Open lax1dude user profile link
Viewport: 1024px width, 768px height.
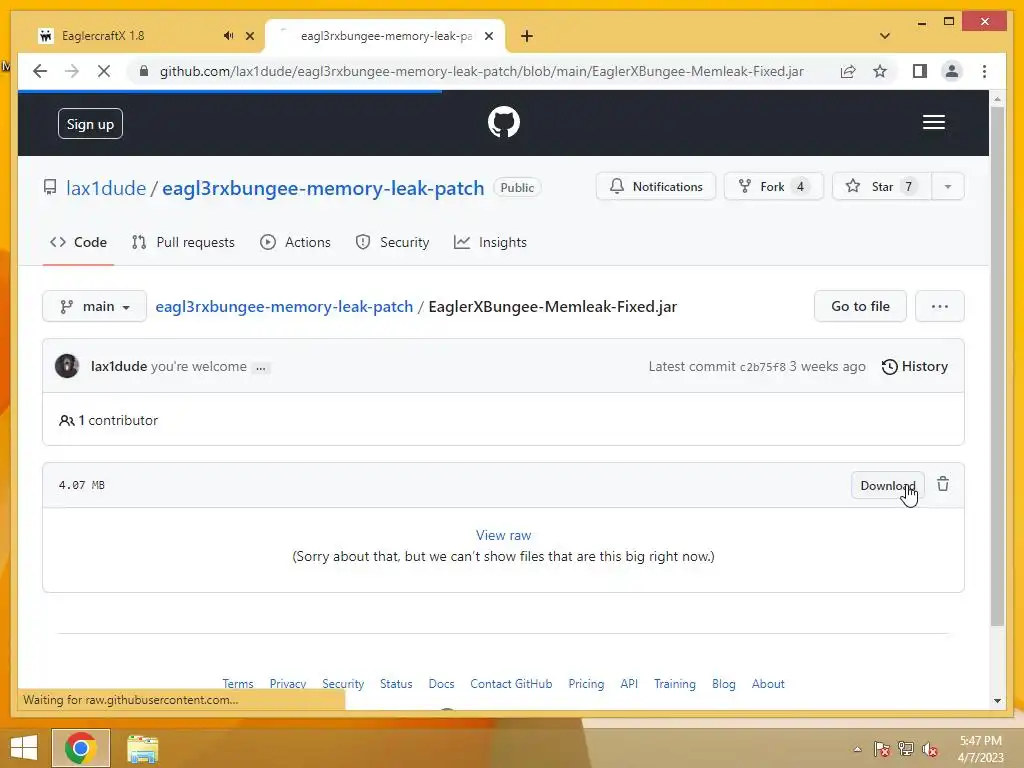106,188
